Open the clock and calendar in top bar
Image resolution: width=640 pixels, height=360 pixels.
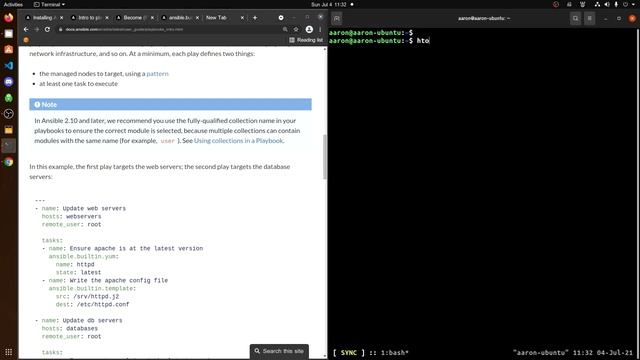[329, 4]
